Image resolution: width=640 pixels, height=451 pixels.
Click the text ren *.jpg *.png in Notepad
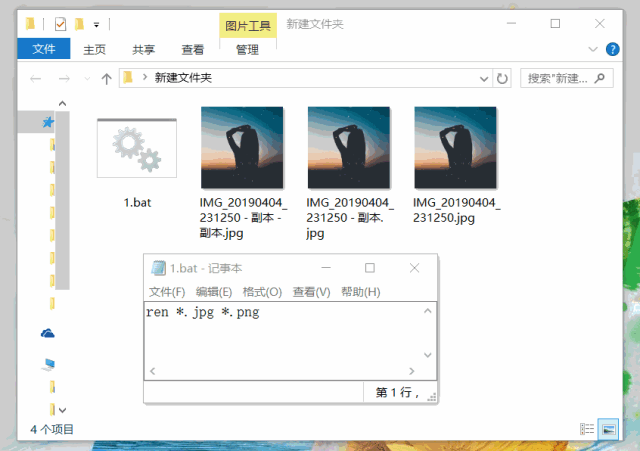pyautogui.click(x=203, y=313)
